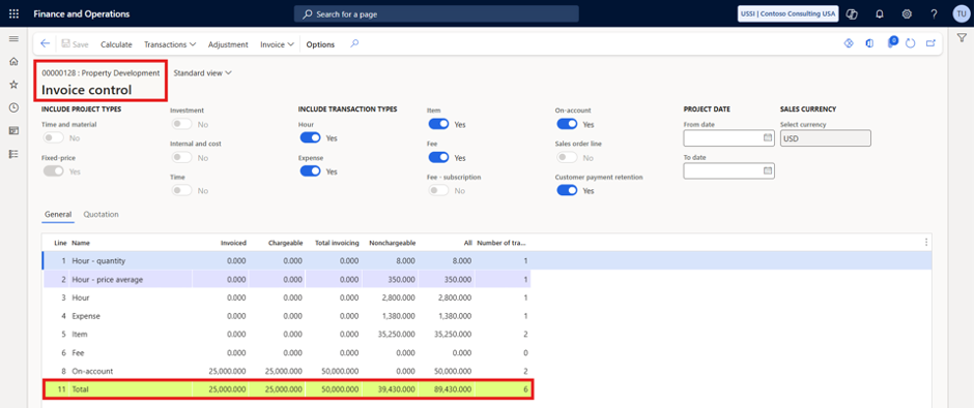Sort by the Chargeable column header
Viewport: 977px width, 408px height.
285,243
